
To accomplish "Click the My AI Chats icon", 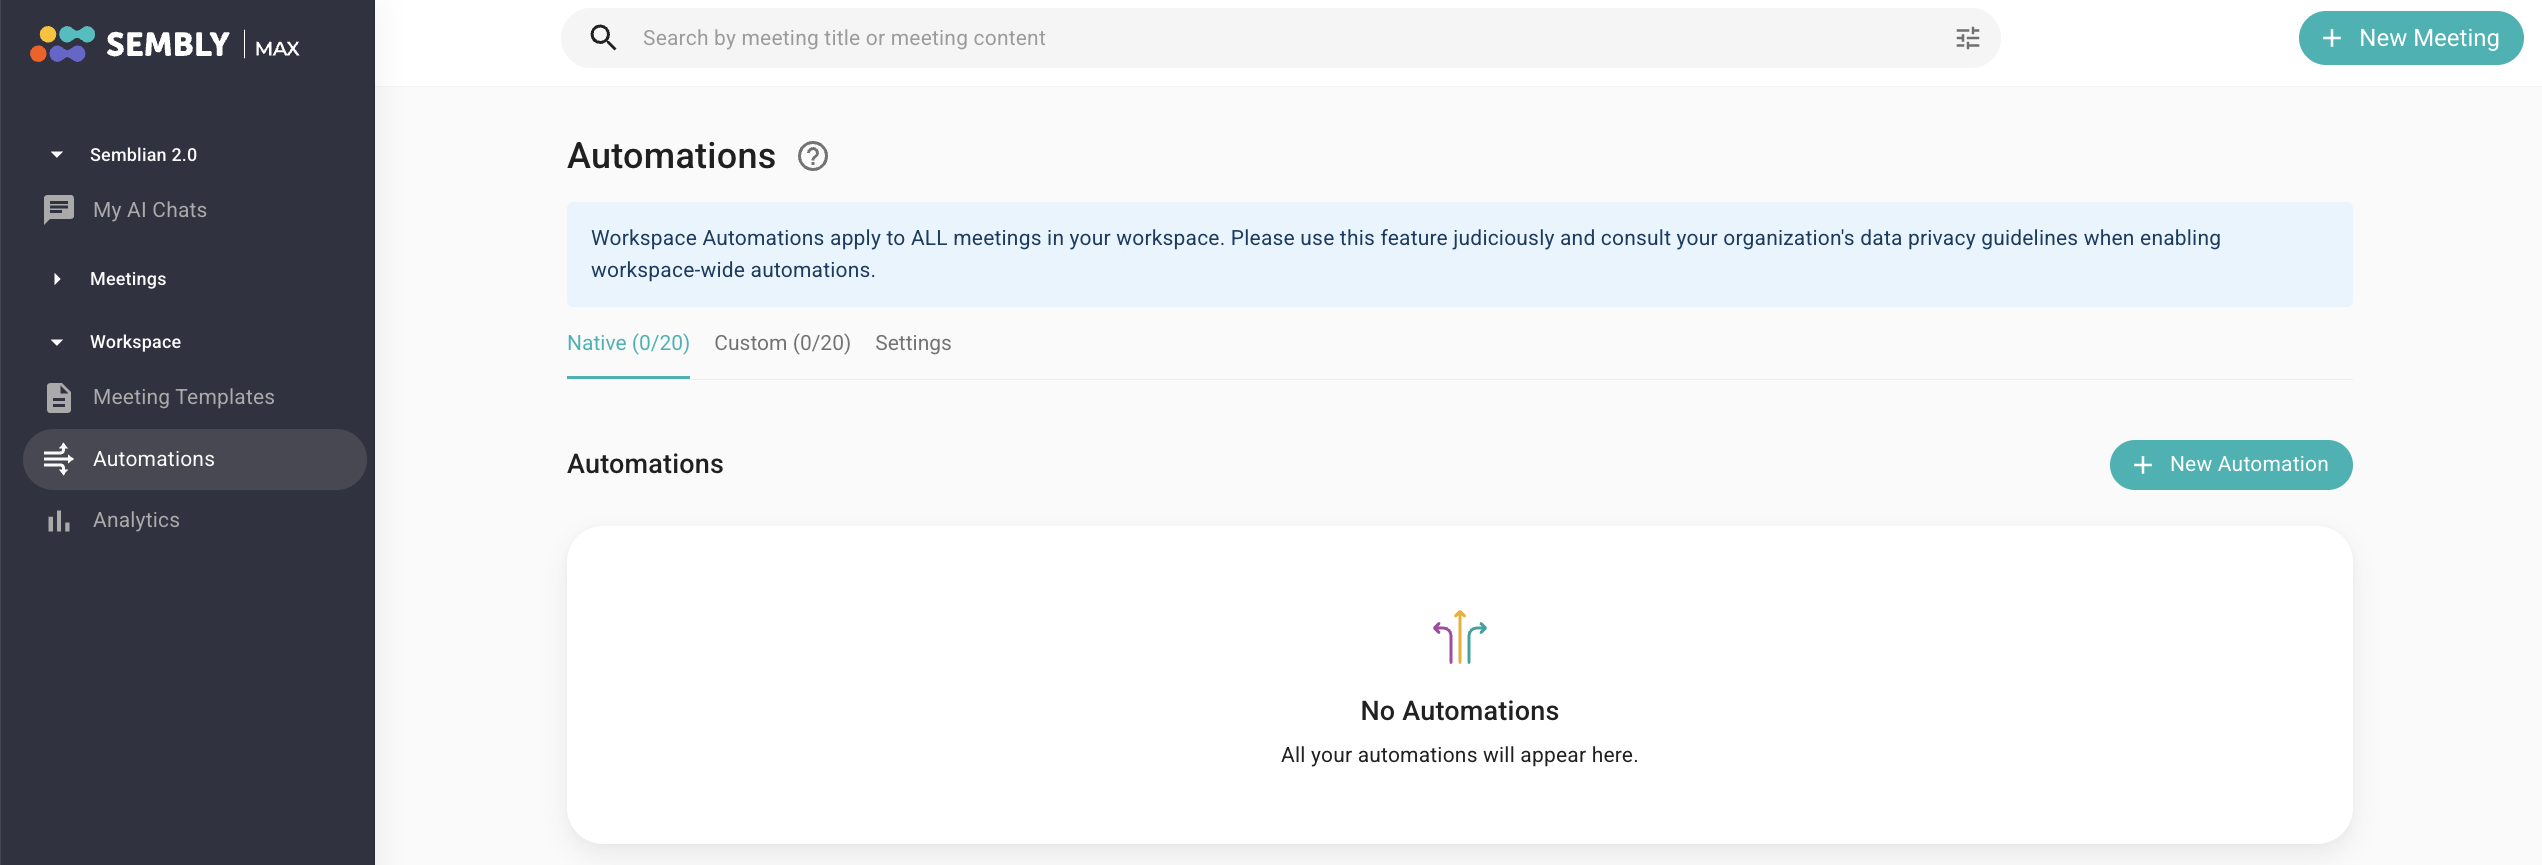I will [59, 210].
